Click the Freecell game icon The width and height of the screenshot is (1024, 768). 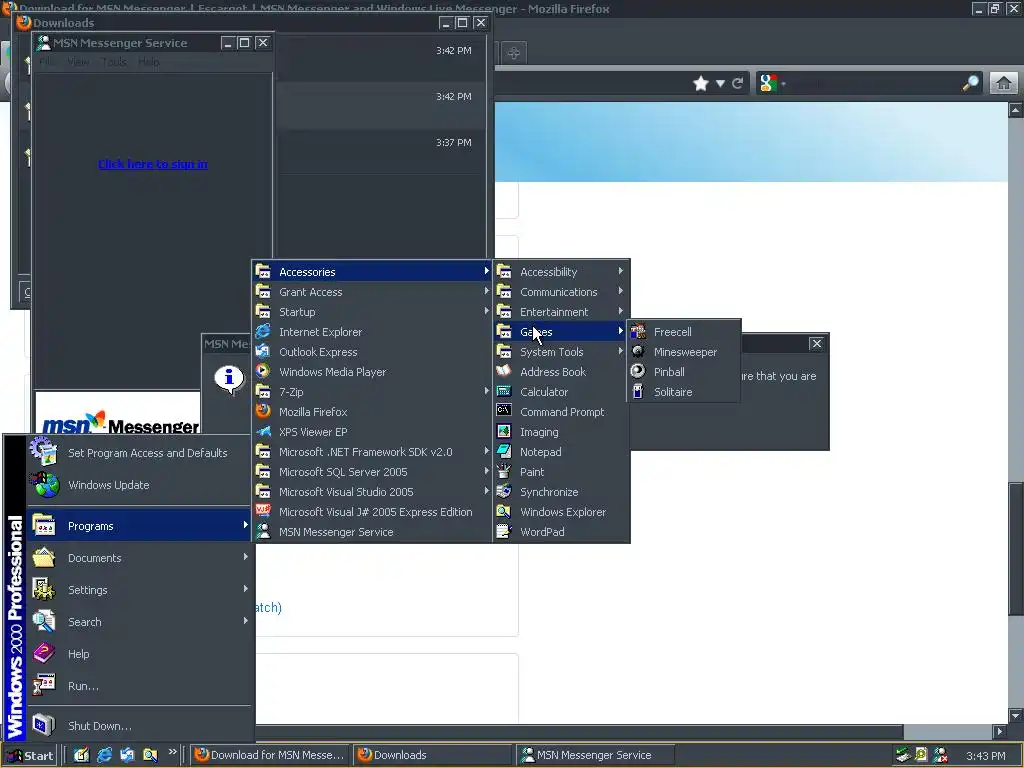pyautogui.click(x=638, y=332)
